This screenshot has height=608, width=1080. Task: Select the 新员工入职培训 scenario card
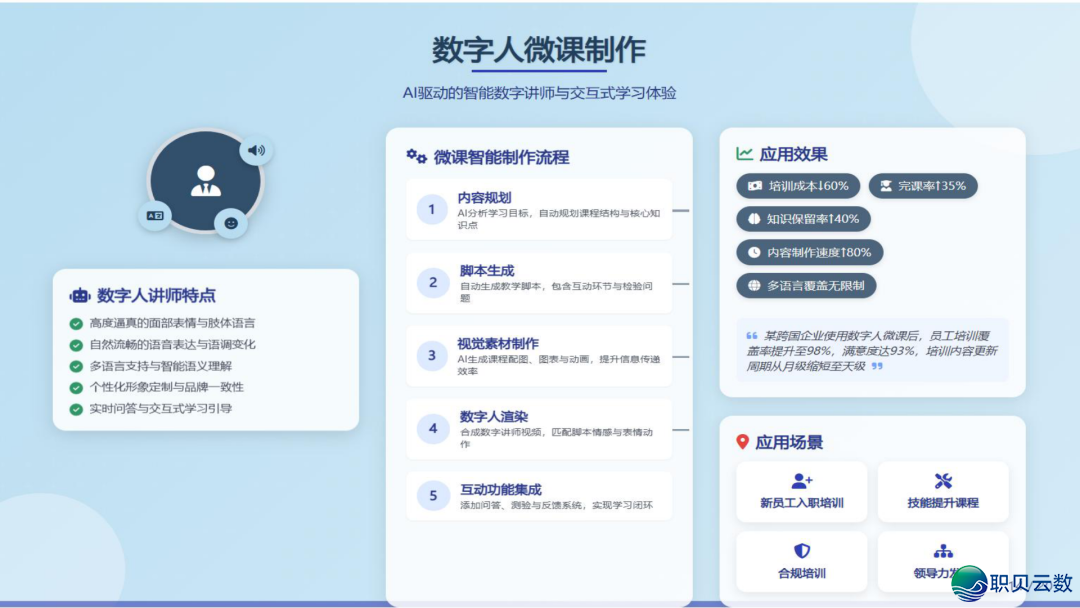point(802,492)
